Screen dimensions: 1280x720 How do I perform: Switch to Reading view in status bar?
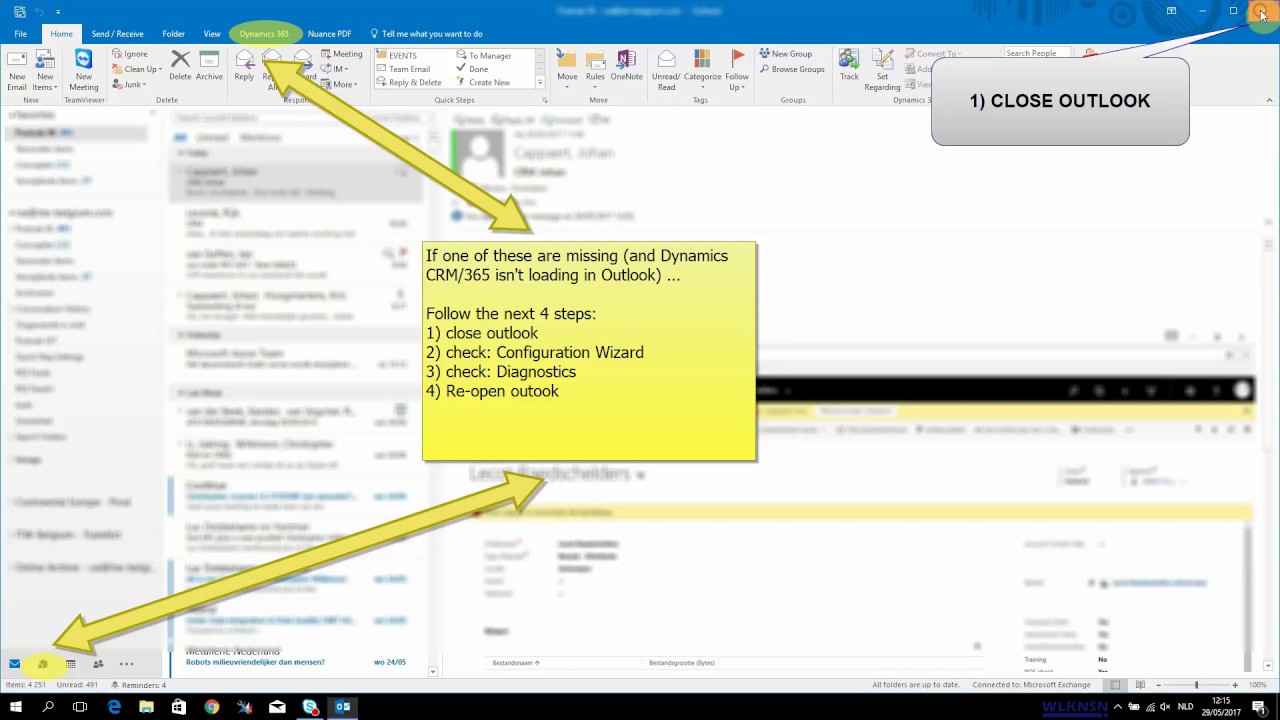point(1138,685)
